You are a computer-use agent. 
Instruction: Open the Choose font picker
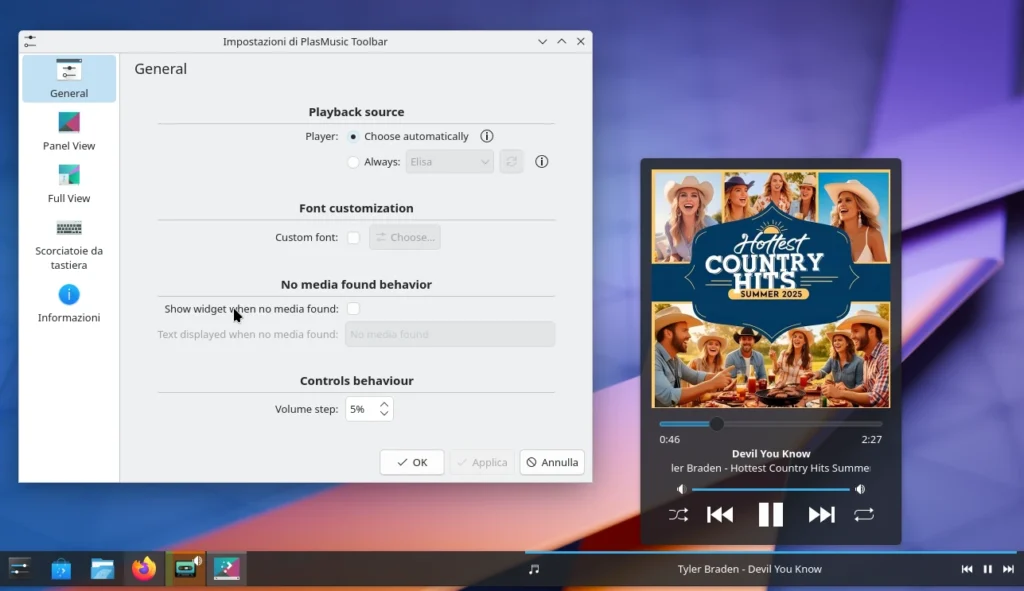tap(404, 237)
